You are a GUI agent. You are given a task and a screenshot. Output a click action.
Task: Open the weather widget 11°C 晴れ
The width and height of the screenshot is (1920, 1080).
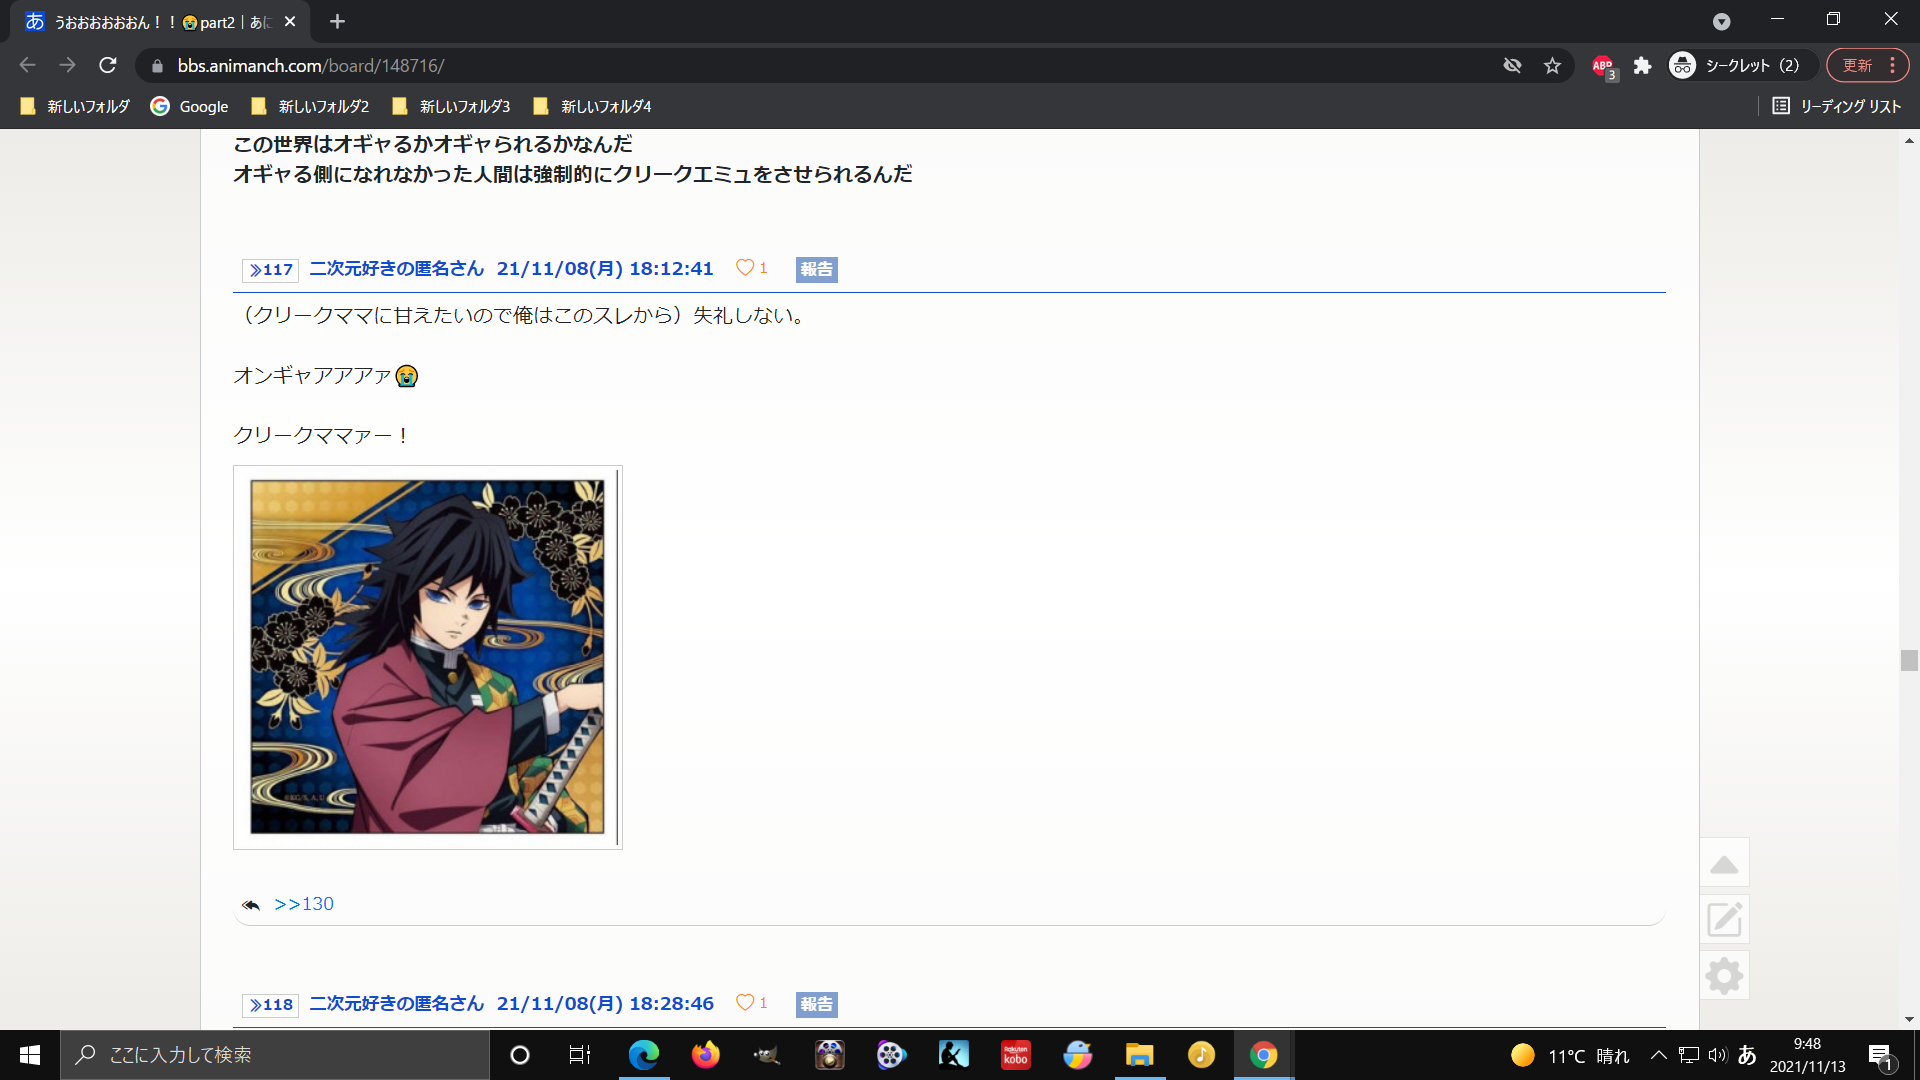point(1570,1056)
